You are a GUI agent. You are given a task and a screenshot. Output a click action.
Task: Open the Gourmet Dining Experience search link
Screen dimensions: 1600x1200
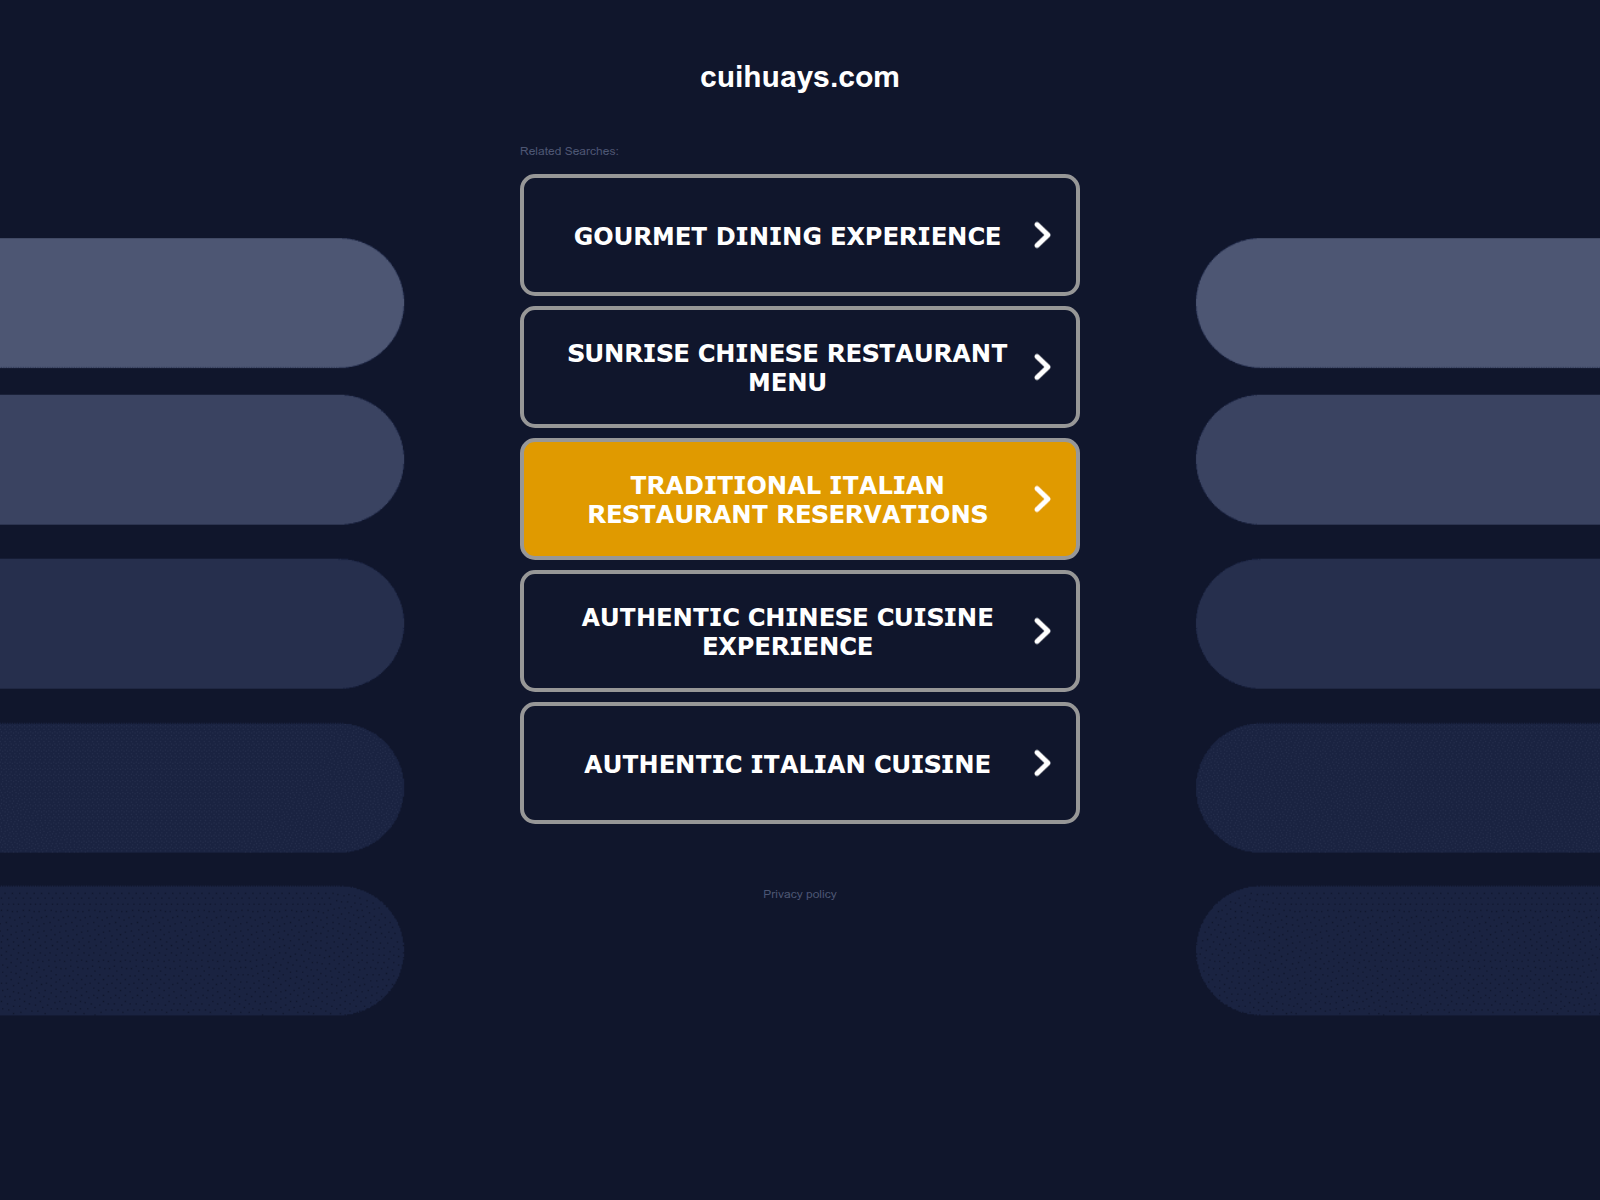(787, 236)
